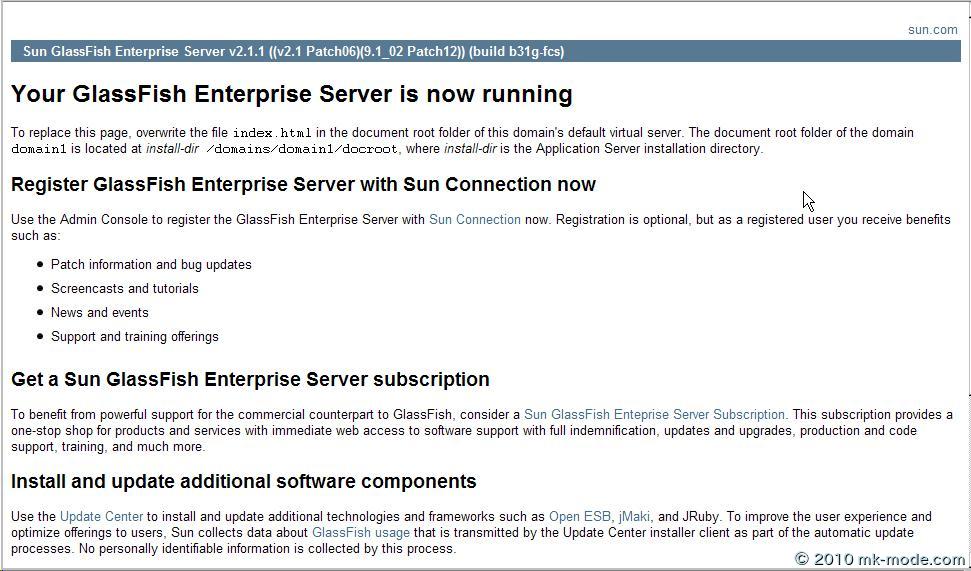Click the 'Your GlassFish Enterprise Server is now running' heading
971x571 pixels.
point(291,95)
